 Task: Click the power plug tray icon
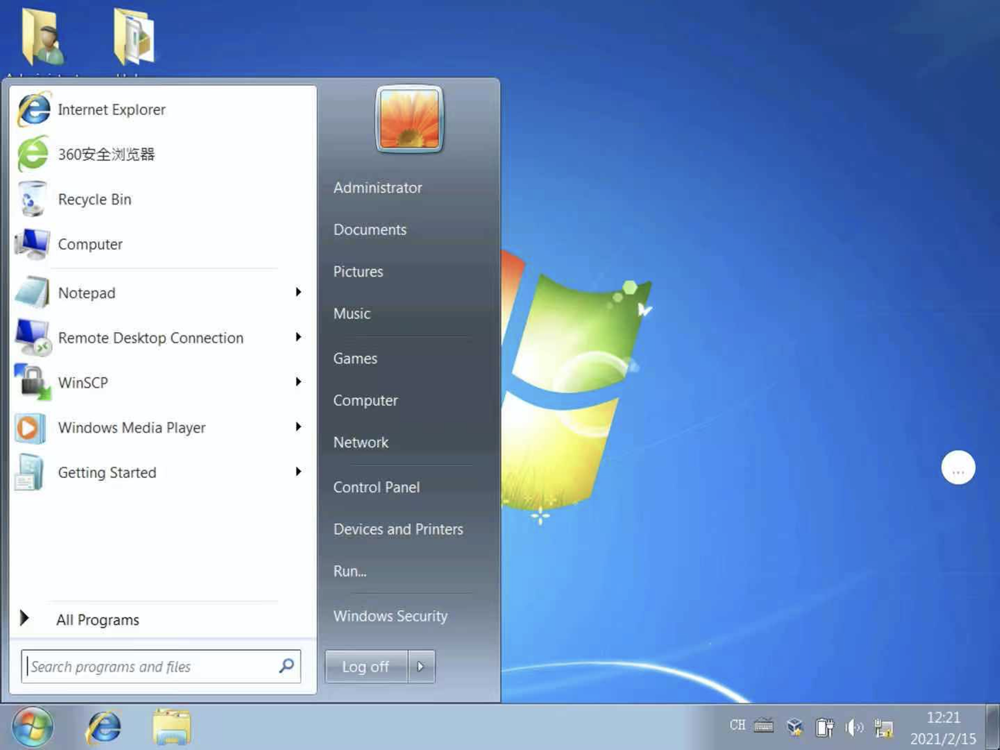click(x=825, y=727)
